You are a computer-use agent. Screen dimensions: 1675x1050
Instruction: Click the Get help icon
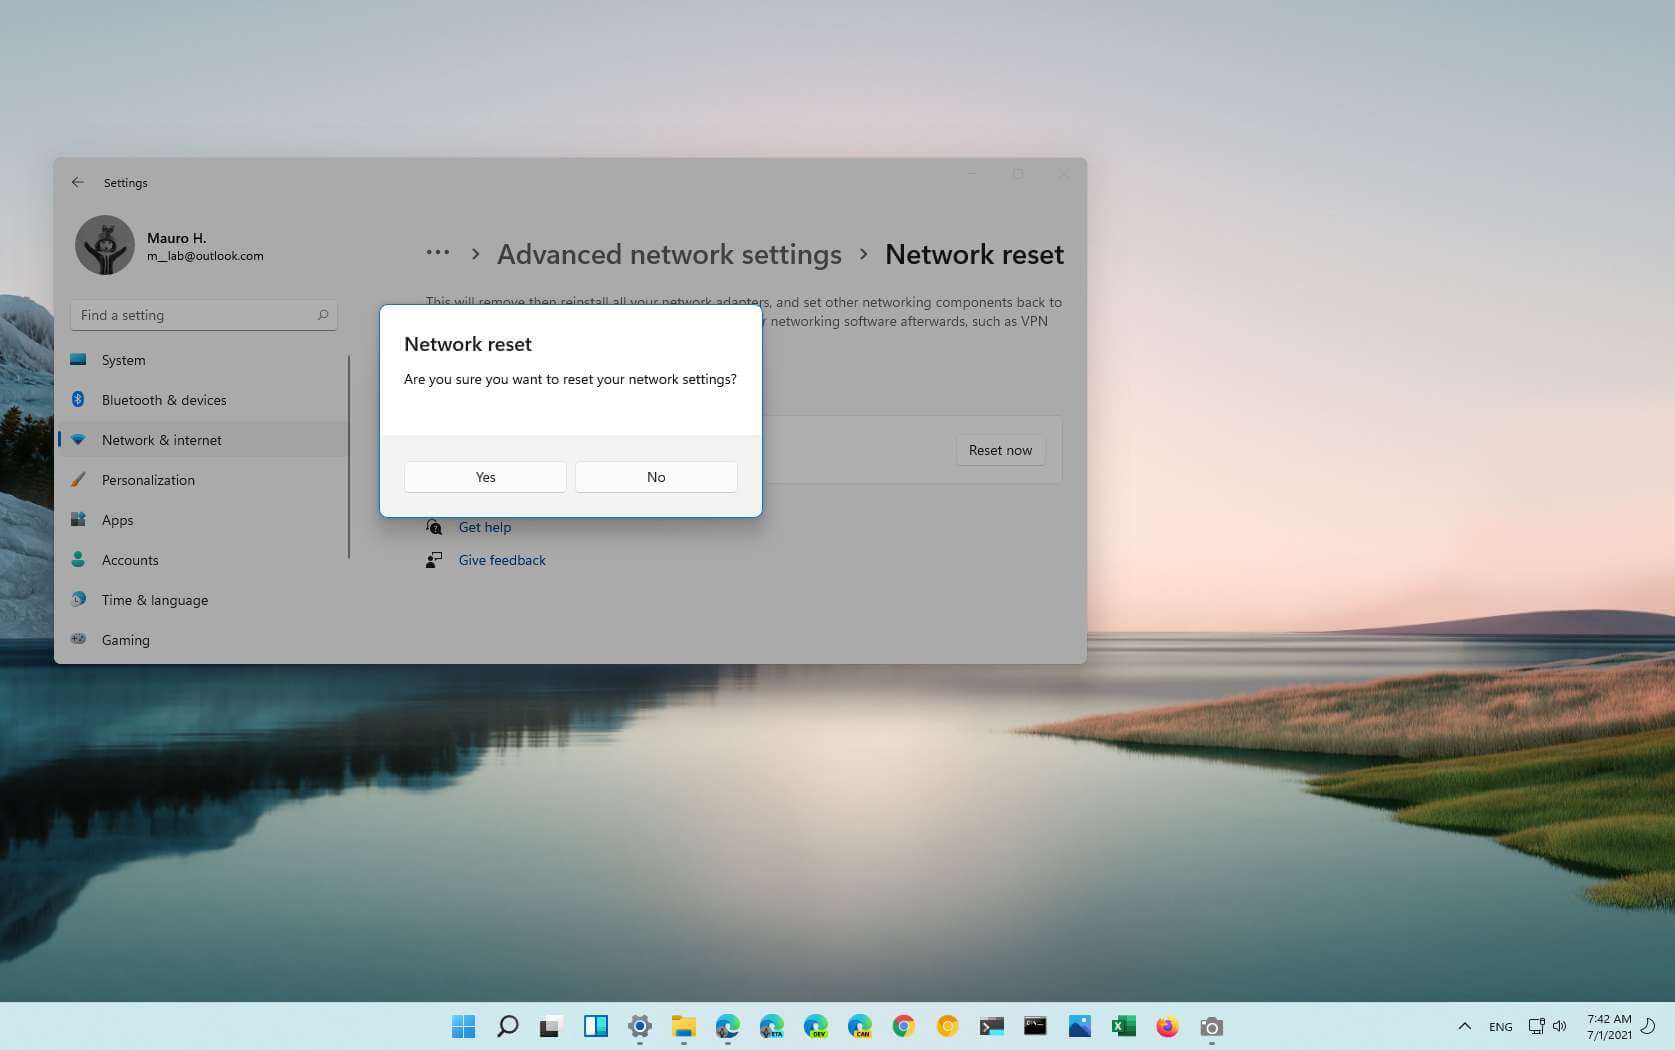(x=434, y=527)
